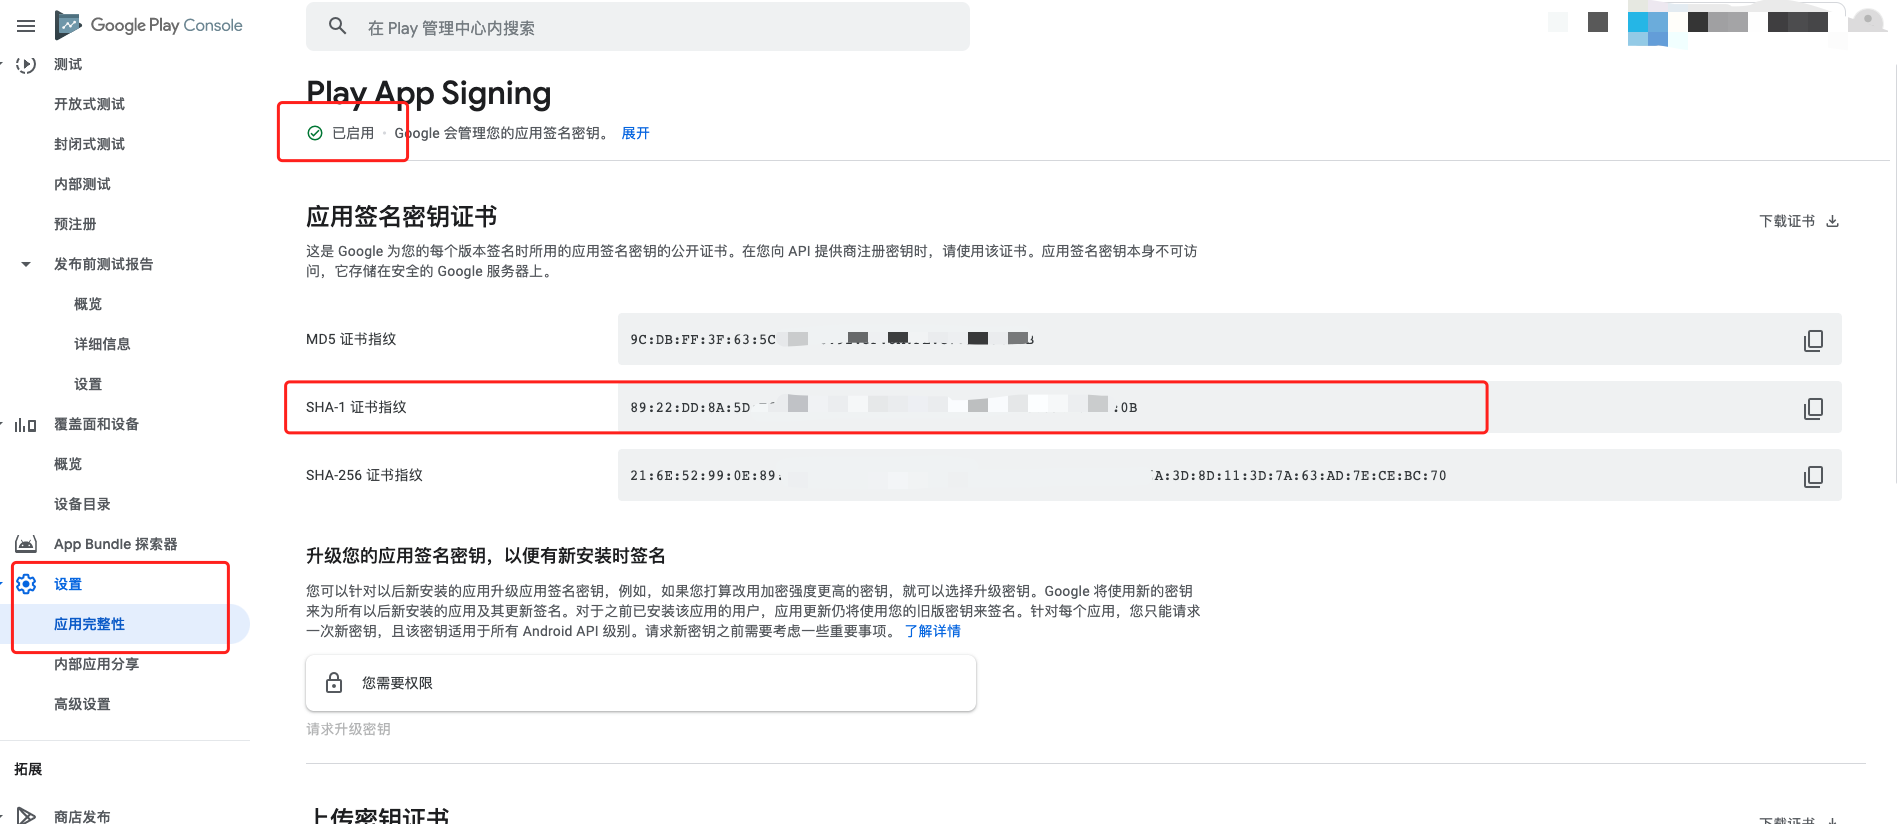The image size is (1897, 824).
Task: Open App Bundle 探索器
Action: [x=115, y=544]
